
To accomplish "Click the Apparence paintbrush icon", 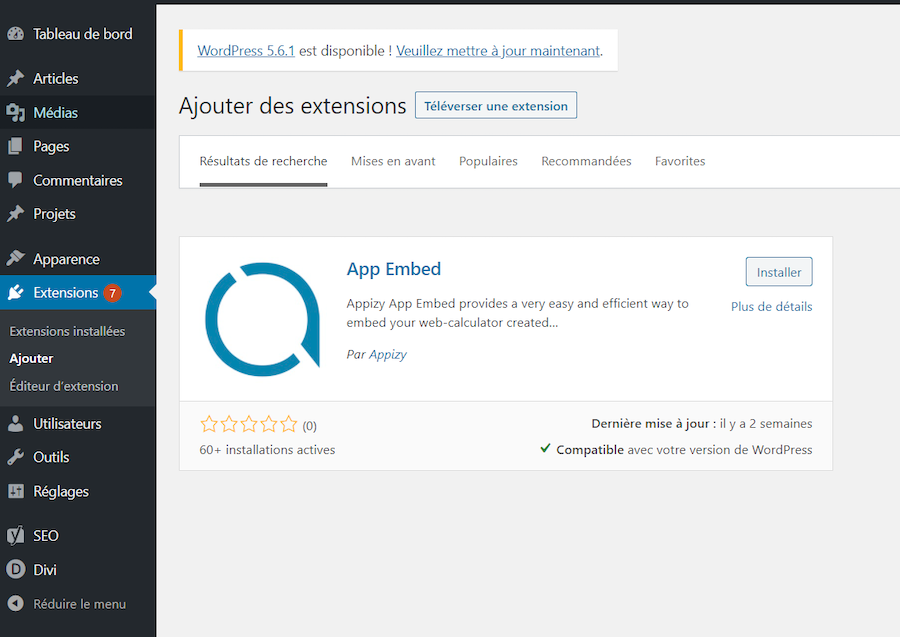I will pyautogui.click(x=15, y=259).
